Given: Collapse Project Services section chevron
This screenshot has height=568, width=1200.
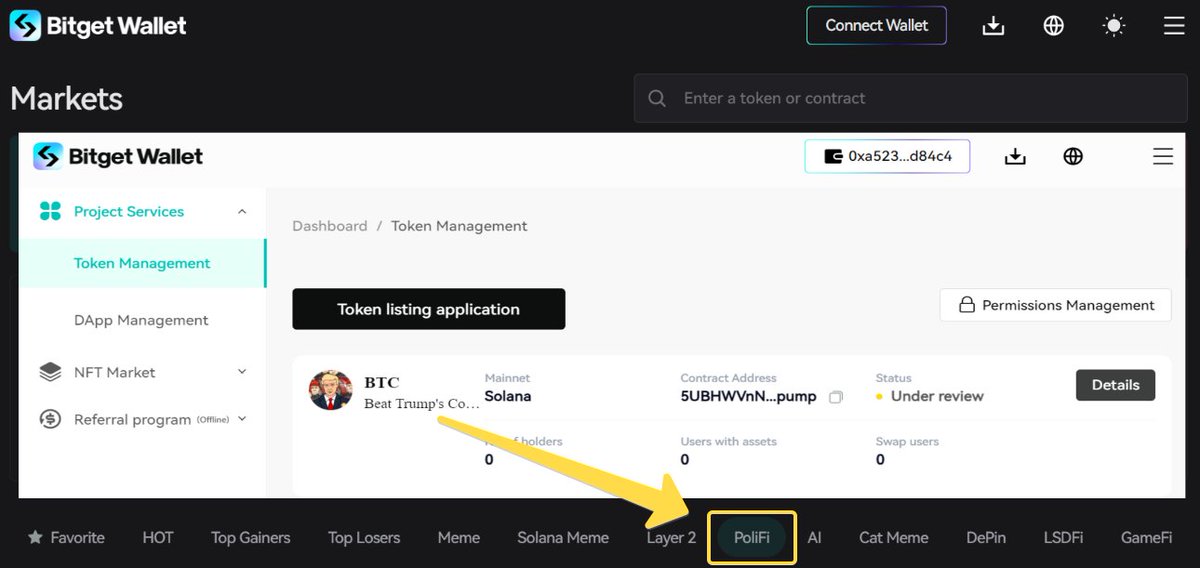Looking at the screenshot, I should coord(242,211).
